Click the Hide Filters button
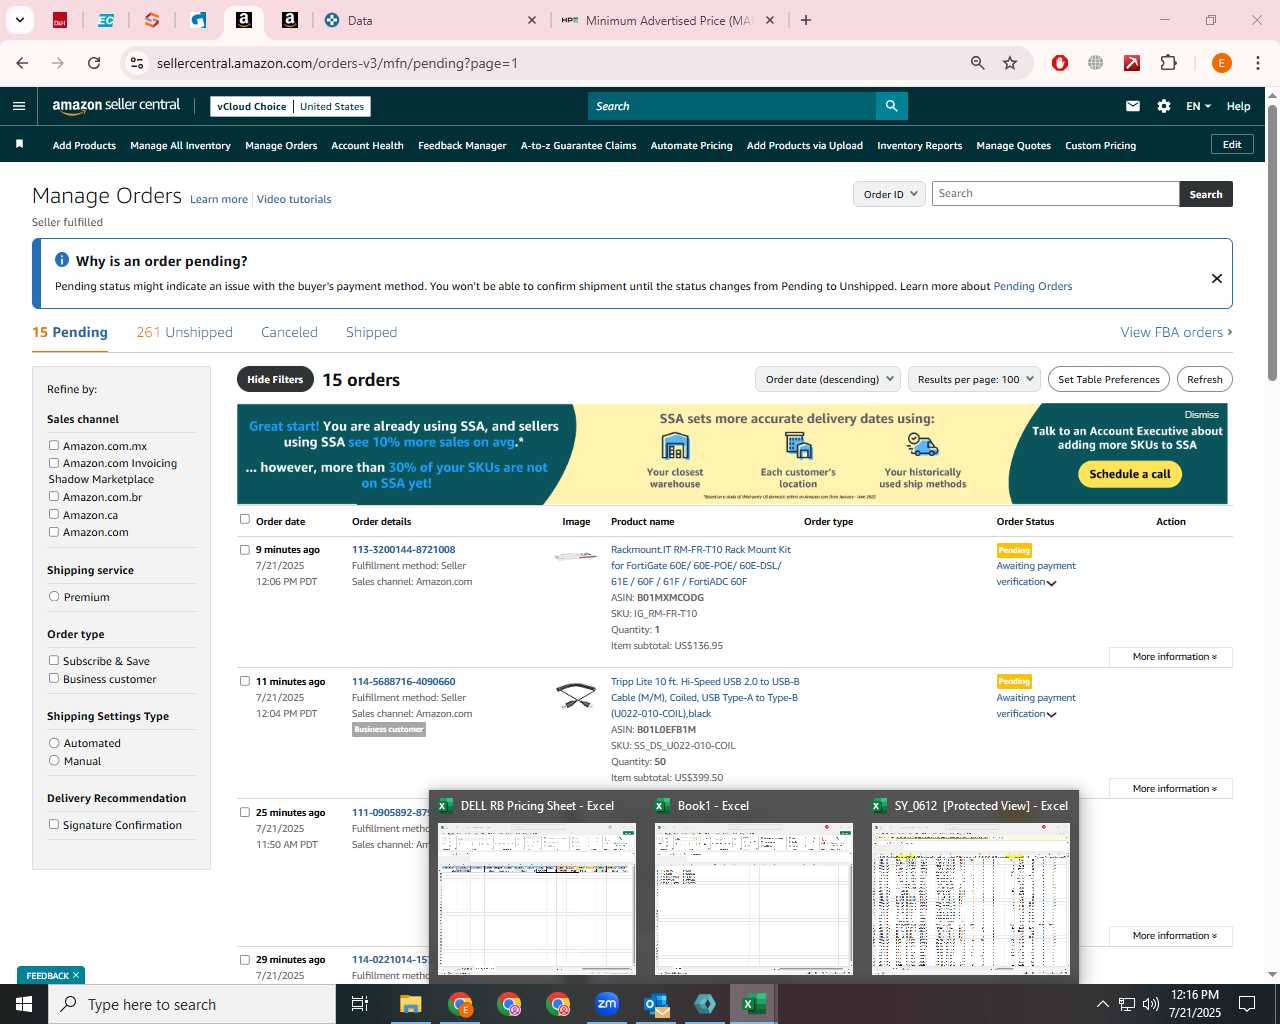Image resolution: width=1280 pixels, height=1024 pixels. (x=275, y=379)
